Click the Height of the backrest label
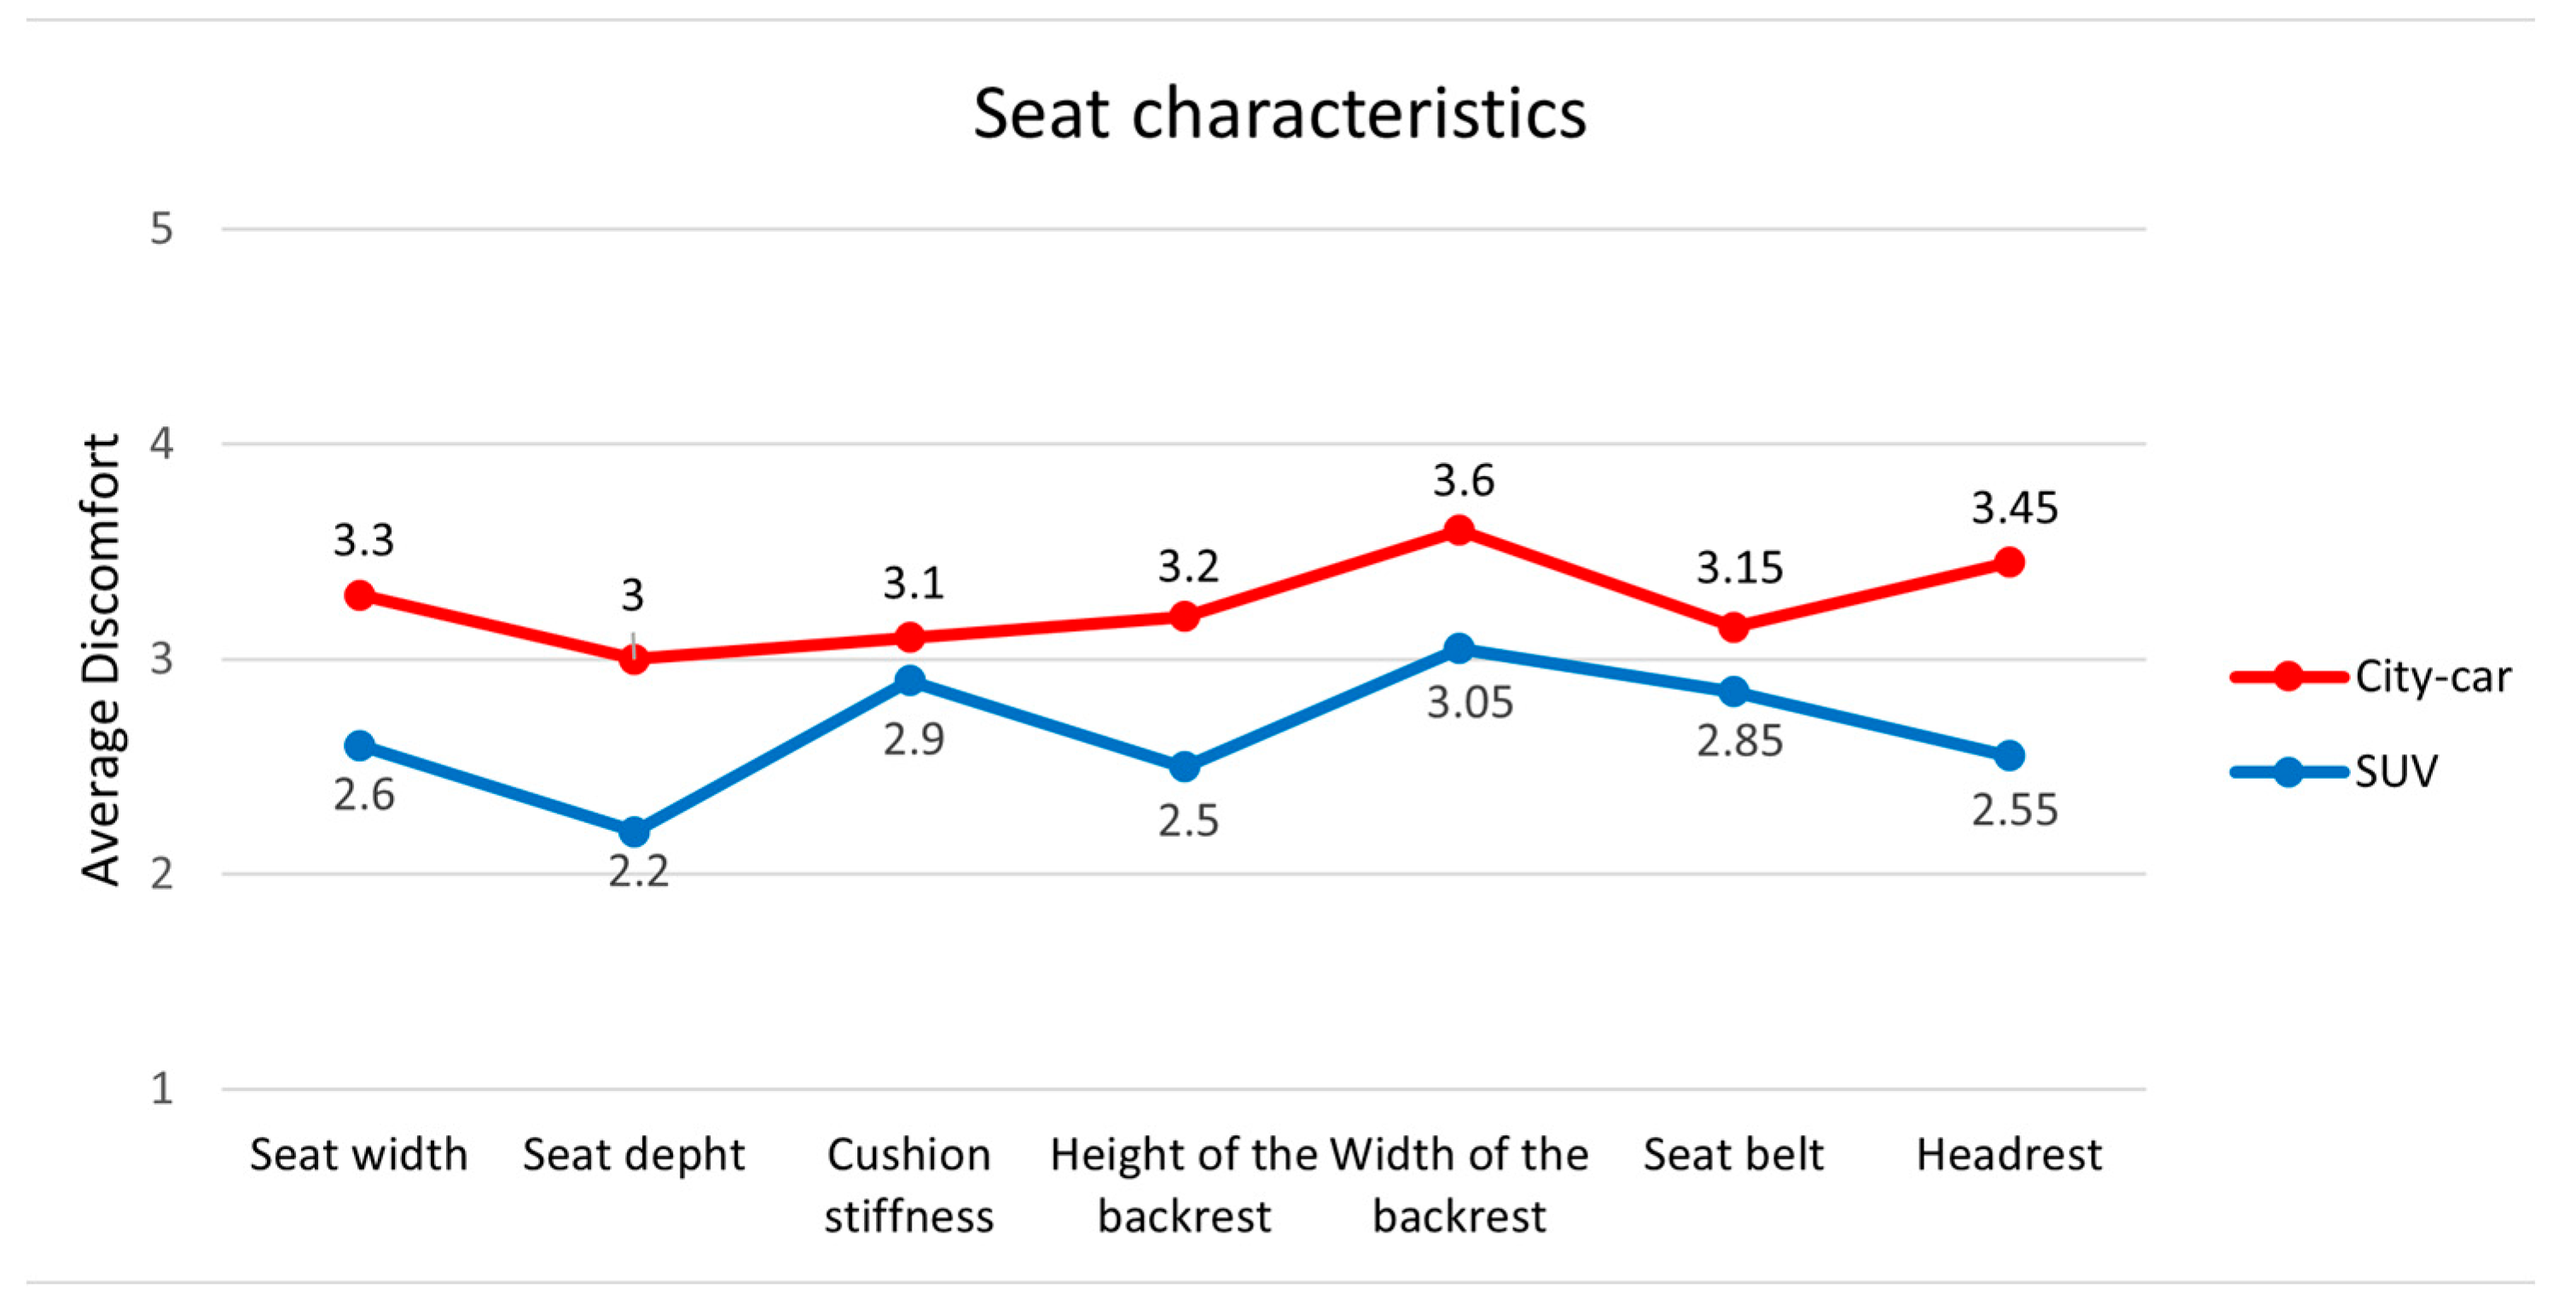 point(1184,1185)
